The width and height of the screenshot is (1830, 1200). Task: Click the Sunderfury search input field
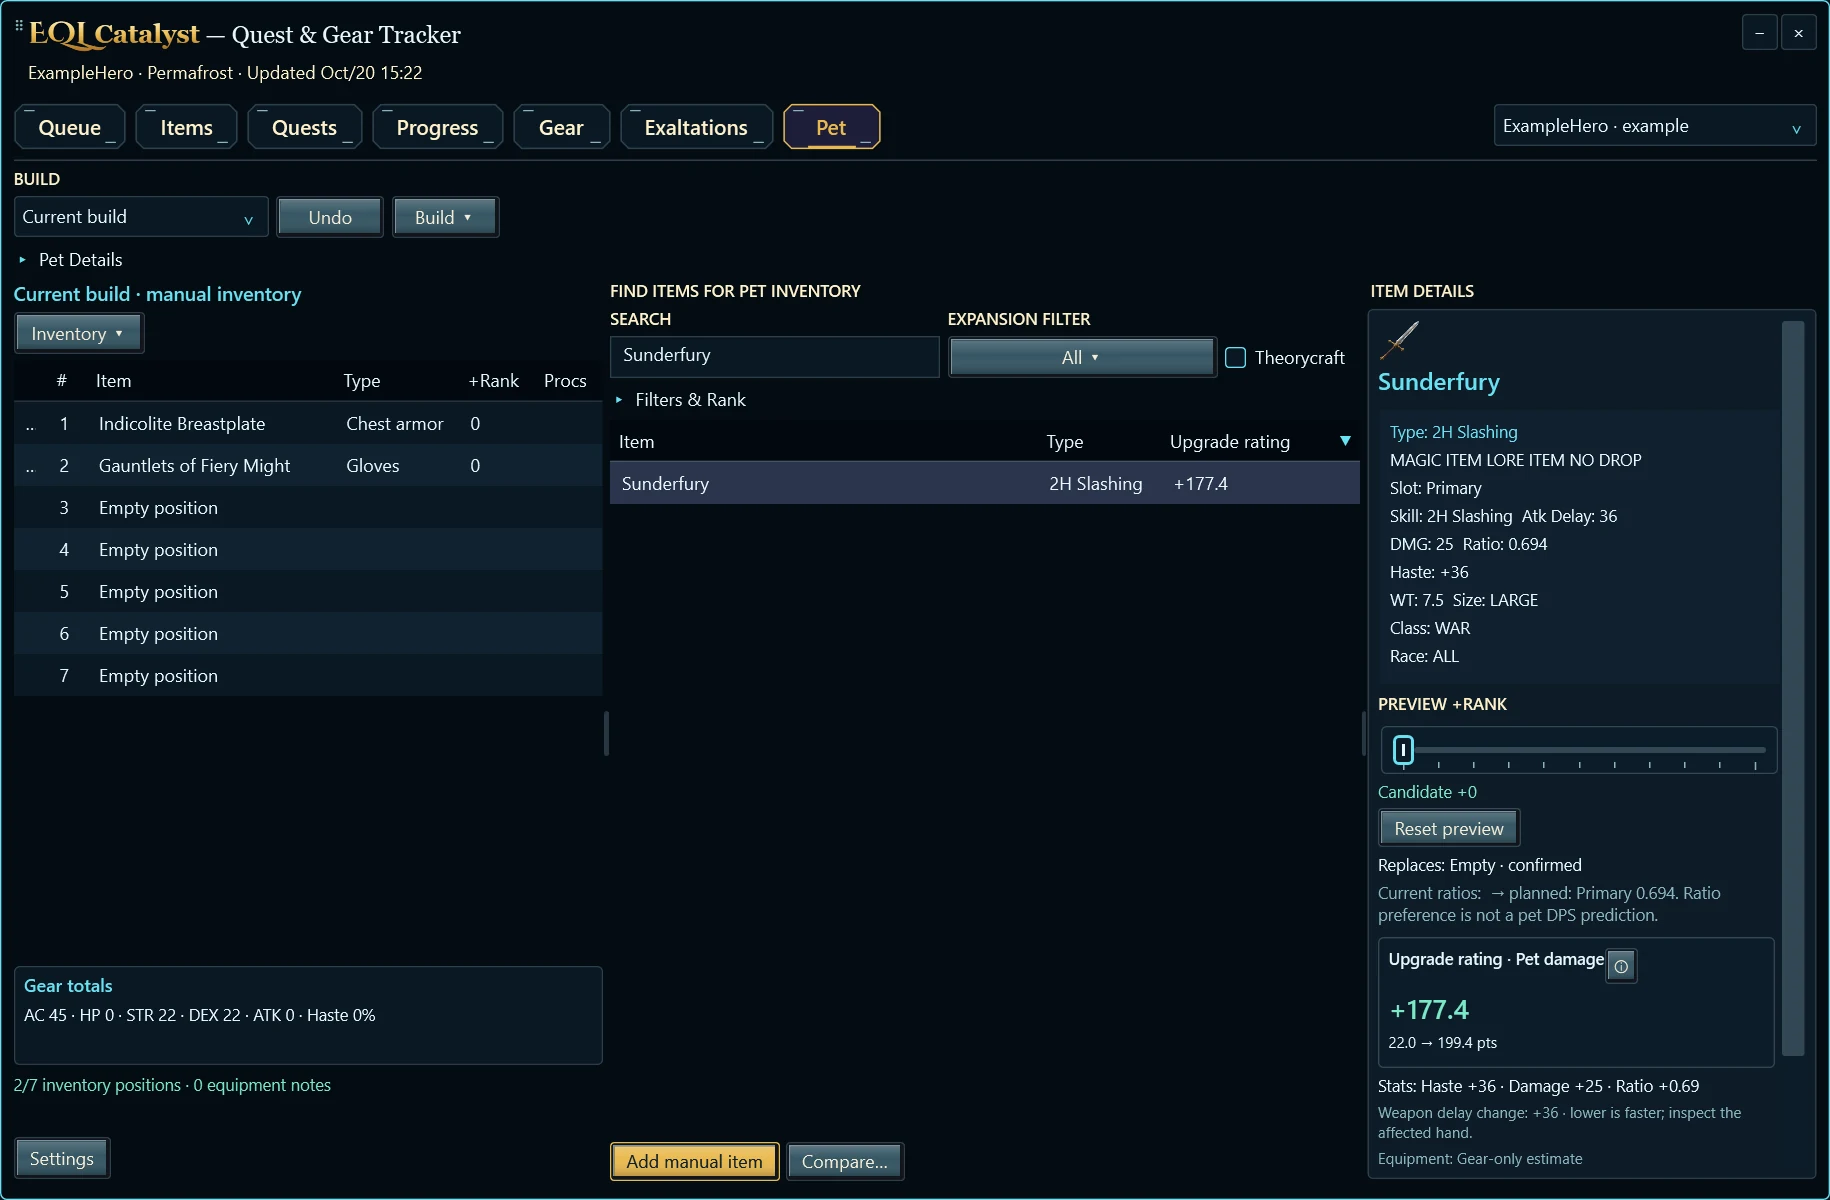click(x=775, y=356)
